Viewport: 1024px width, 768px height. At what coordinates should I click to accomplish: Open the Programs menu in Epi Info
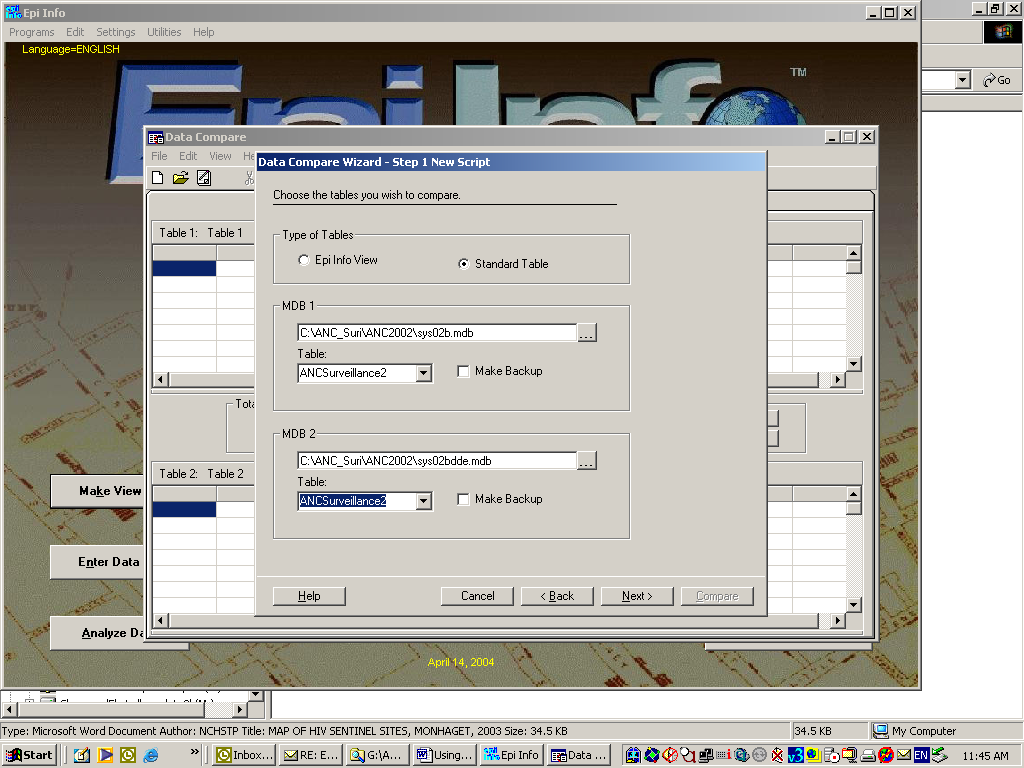tap(31, 32)
